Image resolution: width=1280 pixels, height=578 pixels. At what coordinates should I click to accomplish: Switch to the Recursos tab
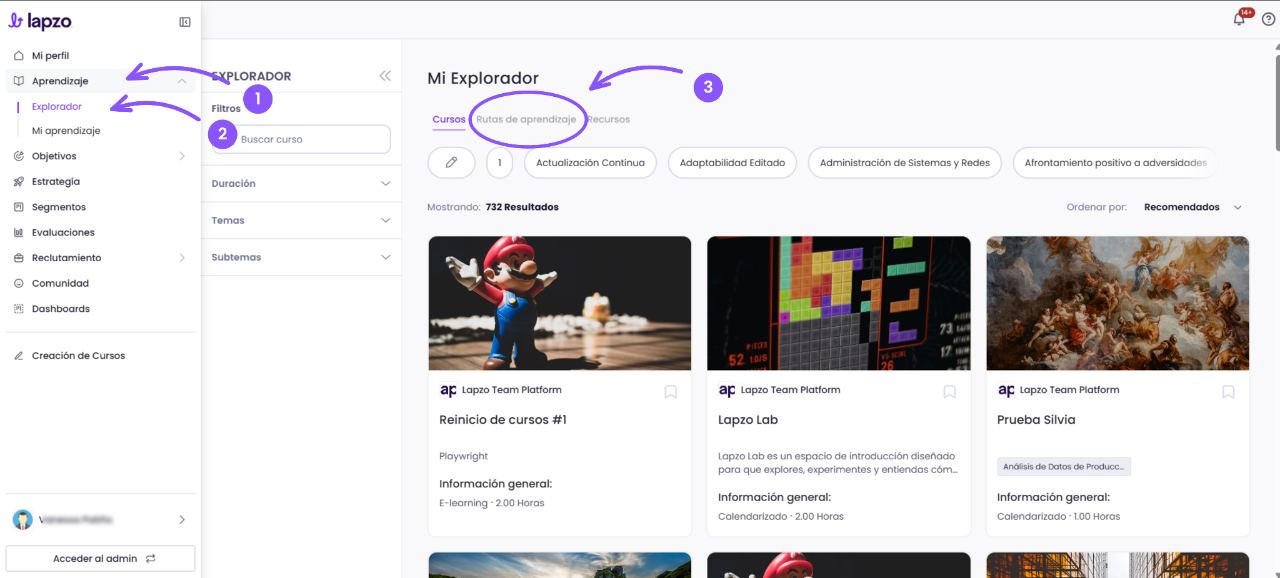click(608, 120)
